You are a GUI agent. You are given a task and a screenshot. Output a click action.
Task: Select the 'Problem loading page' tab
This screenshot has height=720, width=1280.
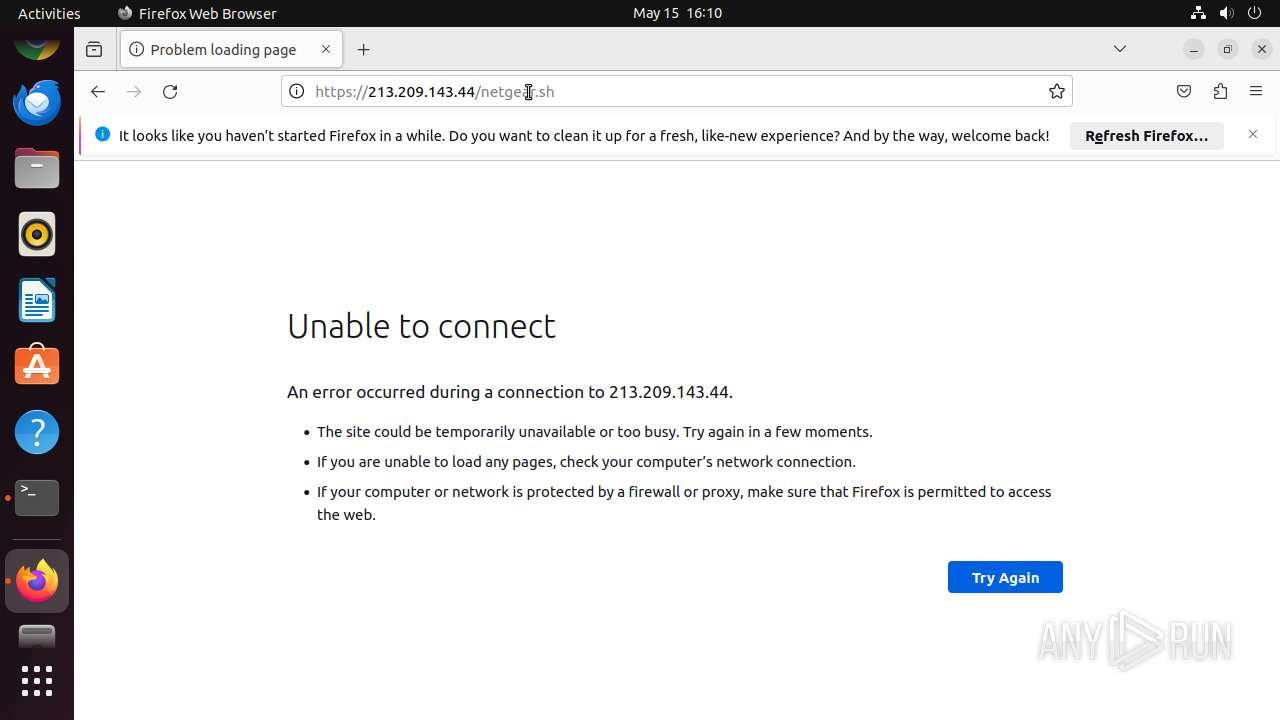tap(231, 49)
